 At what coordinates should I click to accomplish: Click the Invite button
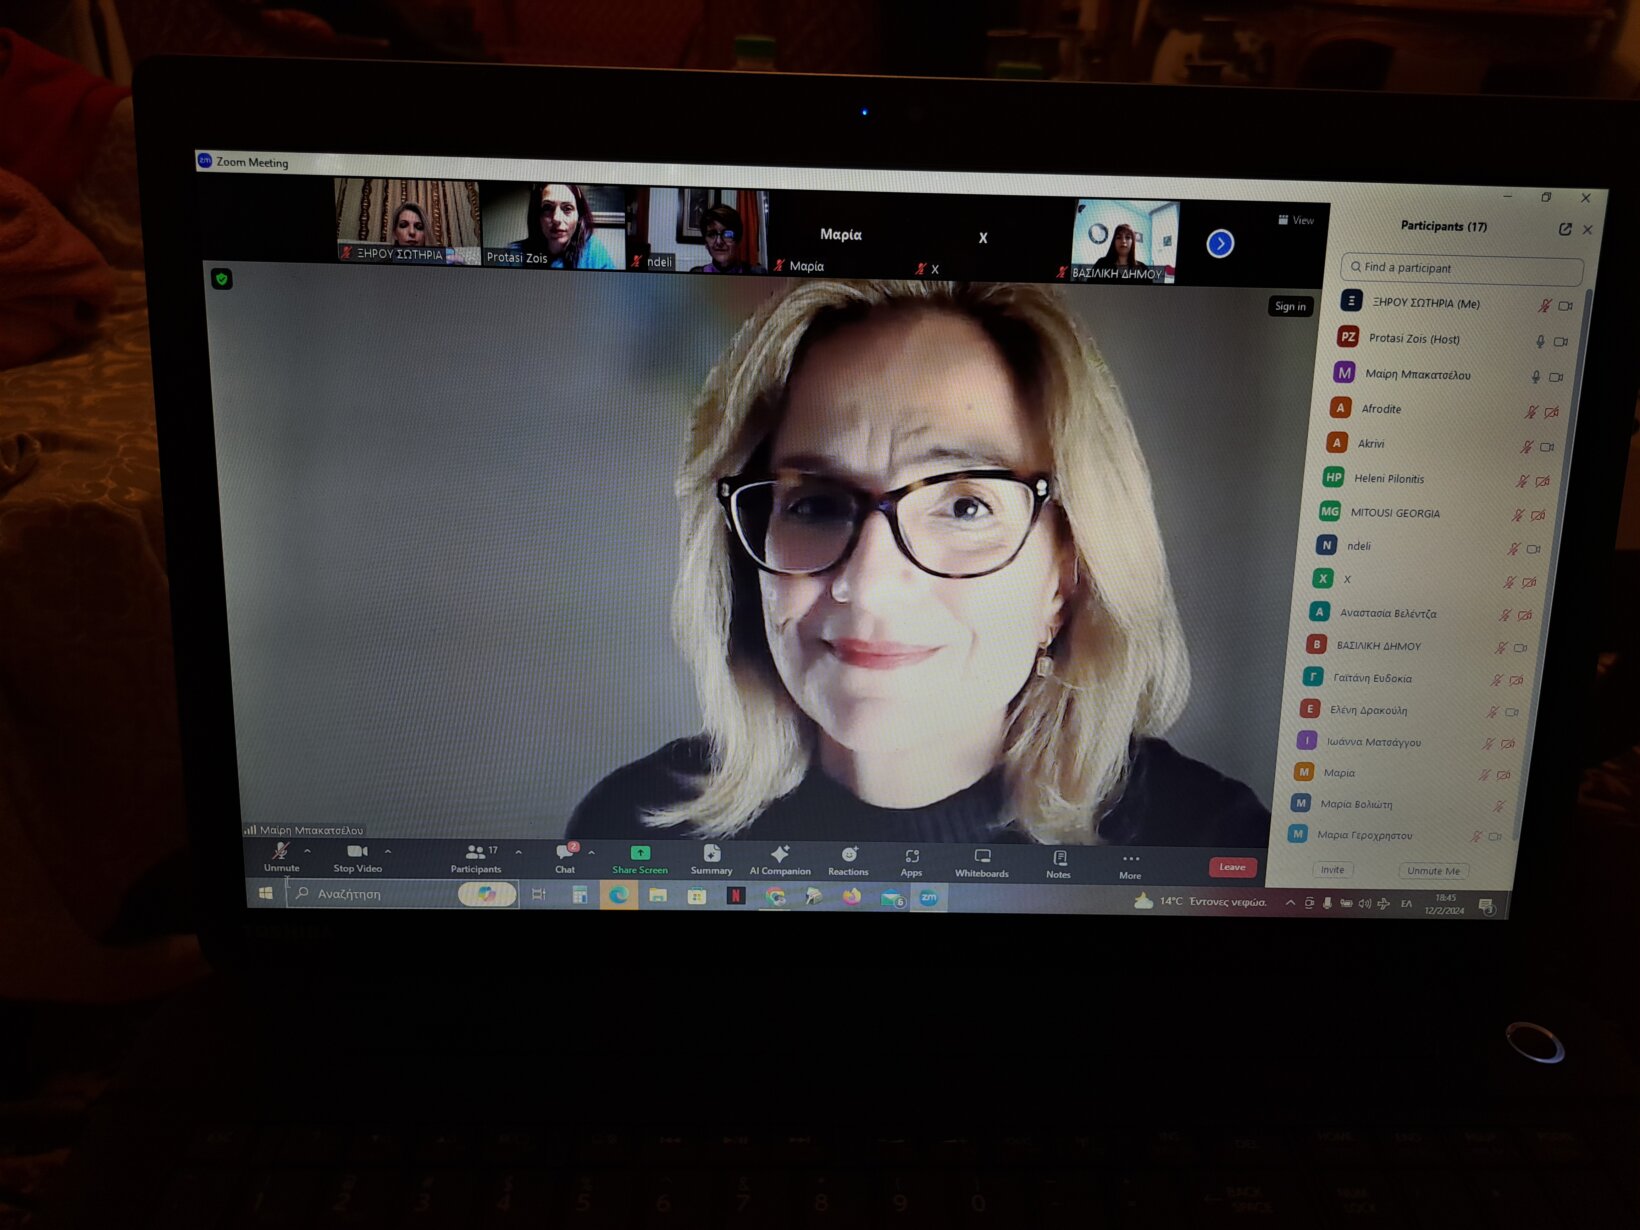[1332, 870]
